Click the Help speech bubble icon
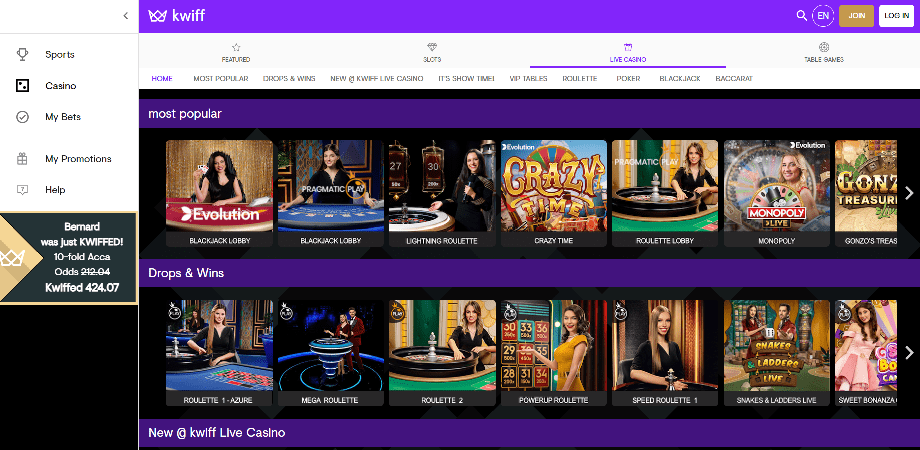The image size is (920, 450). (22, 190)
